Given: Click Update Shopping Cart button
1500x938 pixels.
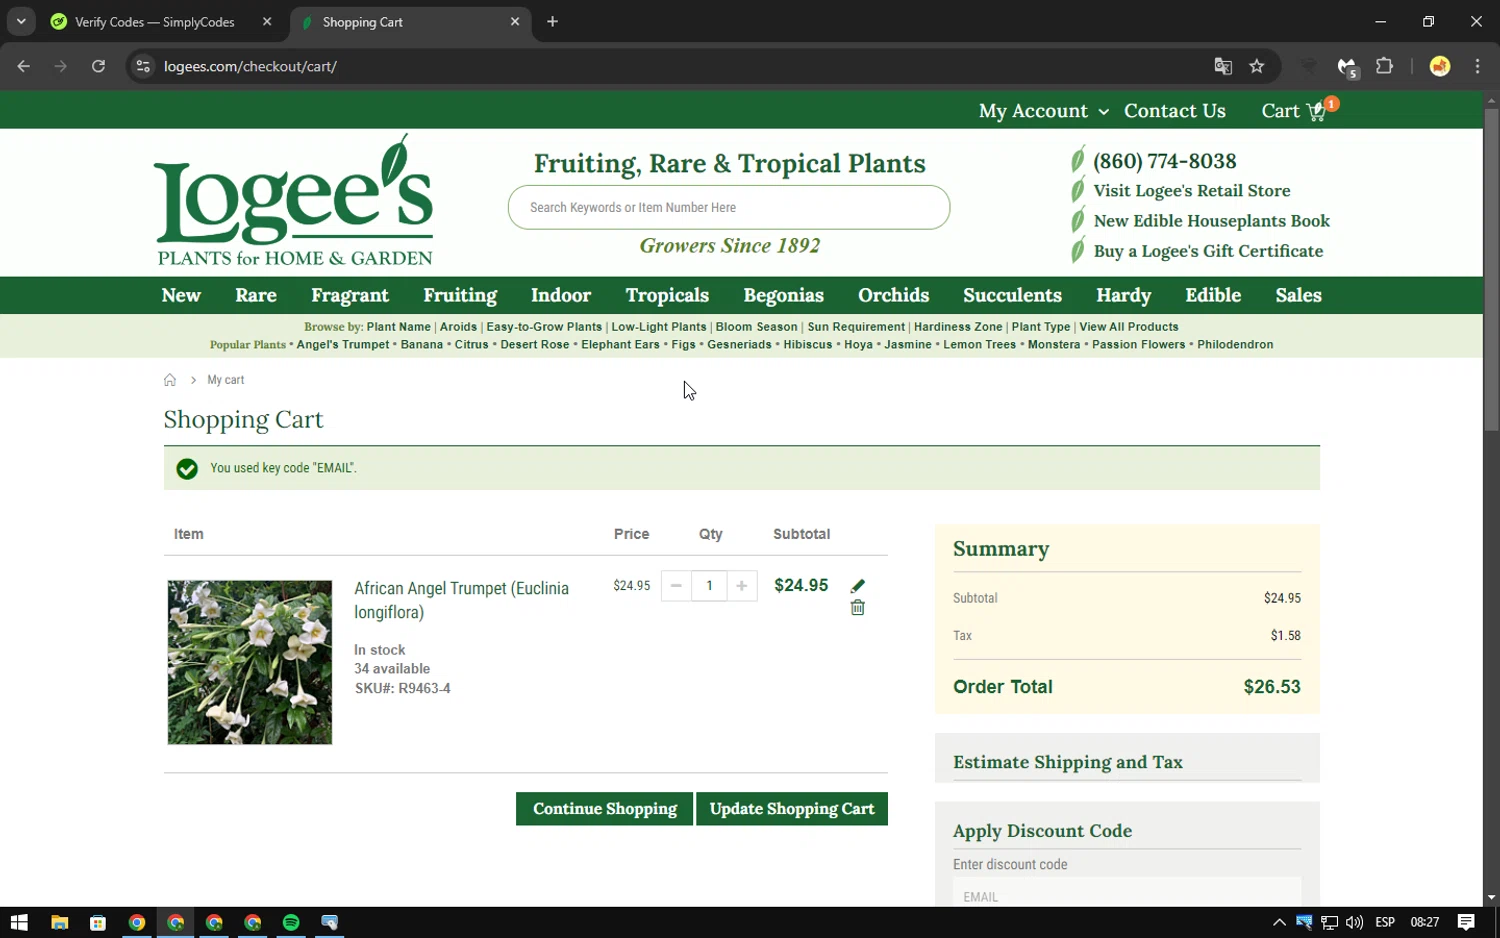Looking at the screenshot, I should (791, 809).
